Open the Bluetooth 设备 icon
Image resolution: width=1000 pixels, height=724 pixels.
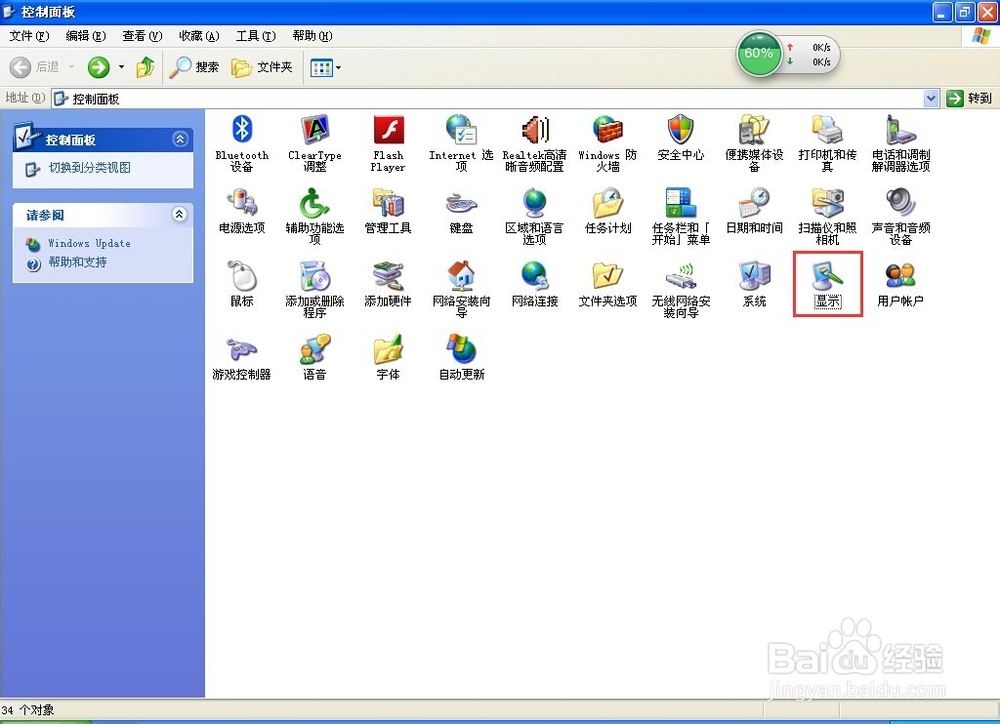coord(242,143)
